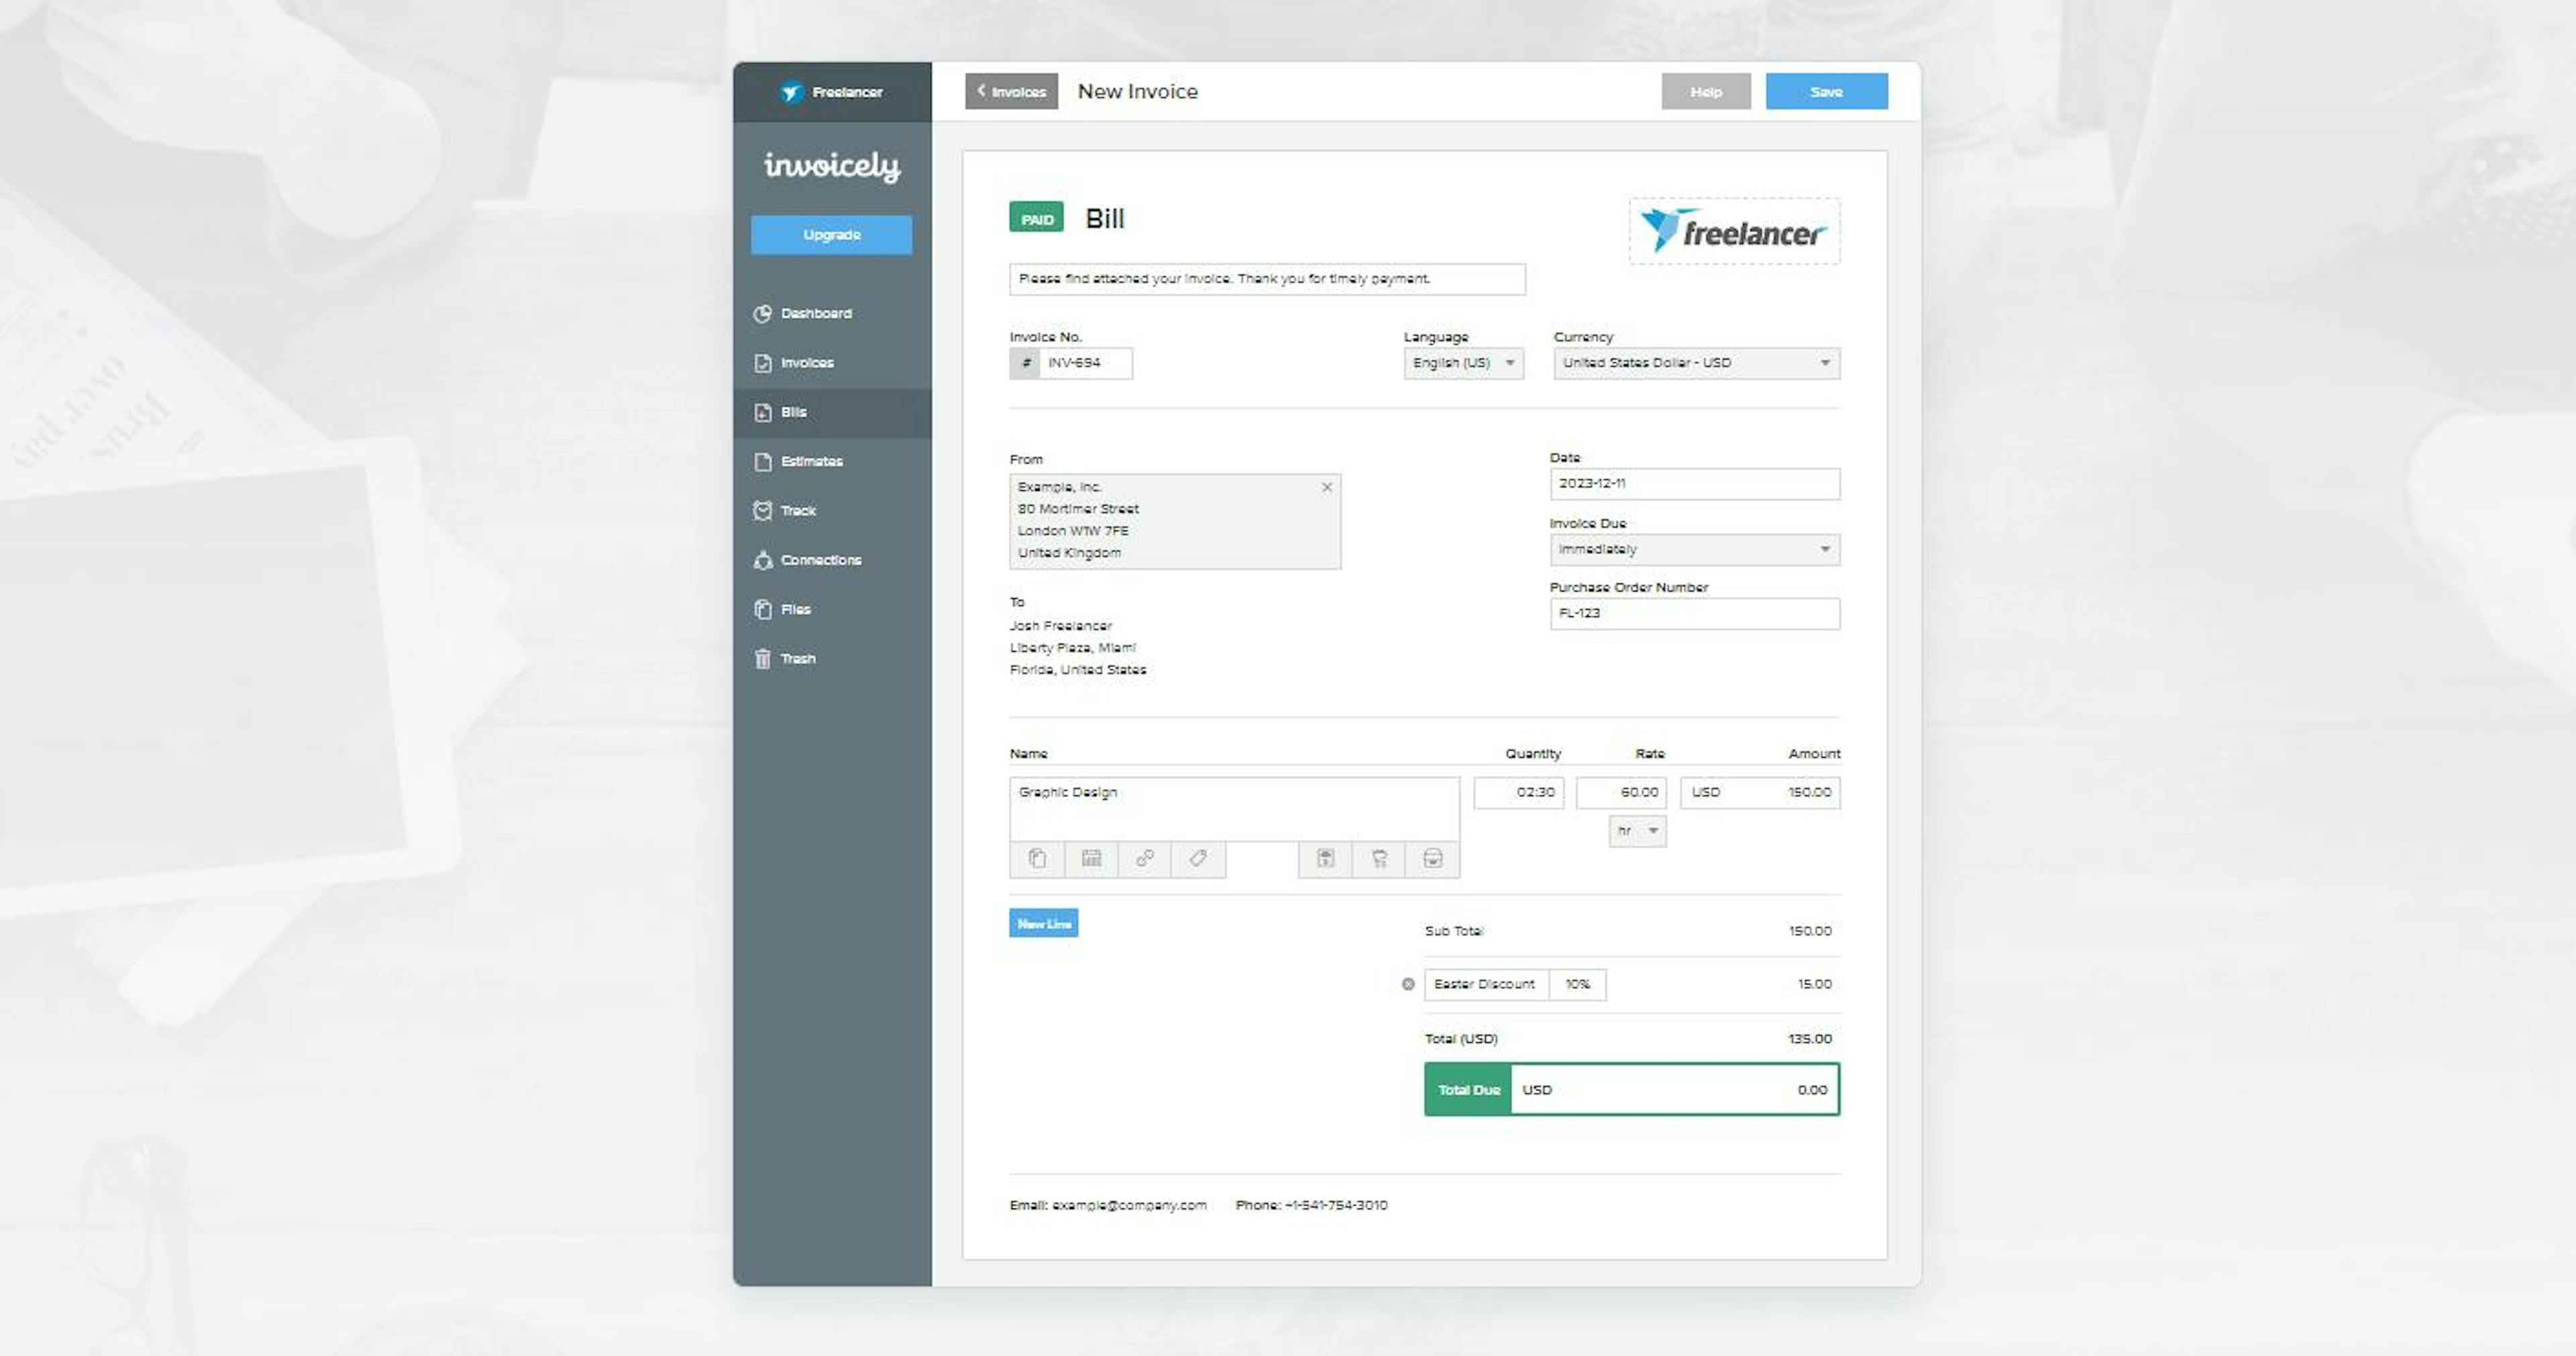
Task: Click the Help button
Action: 1706,91
